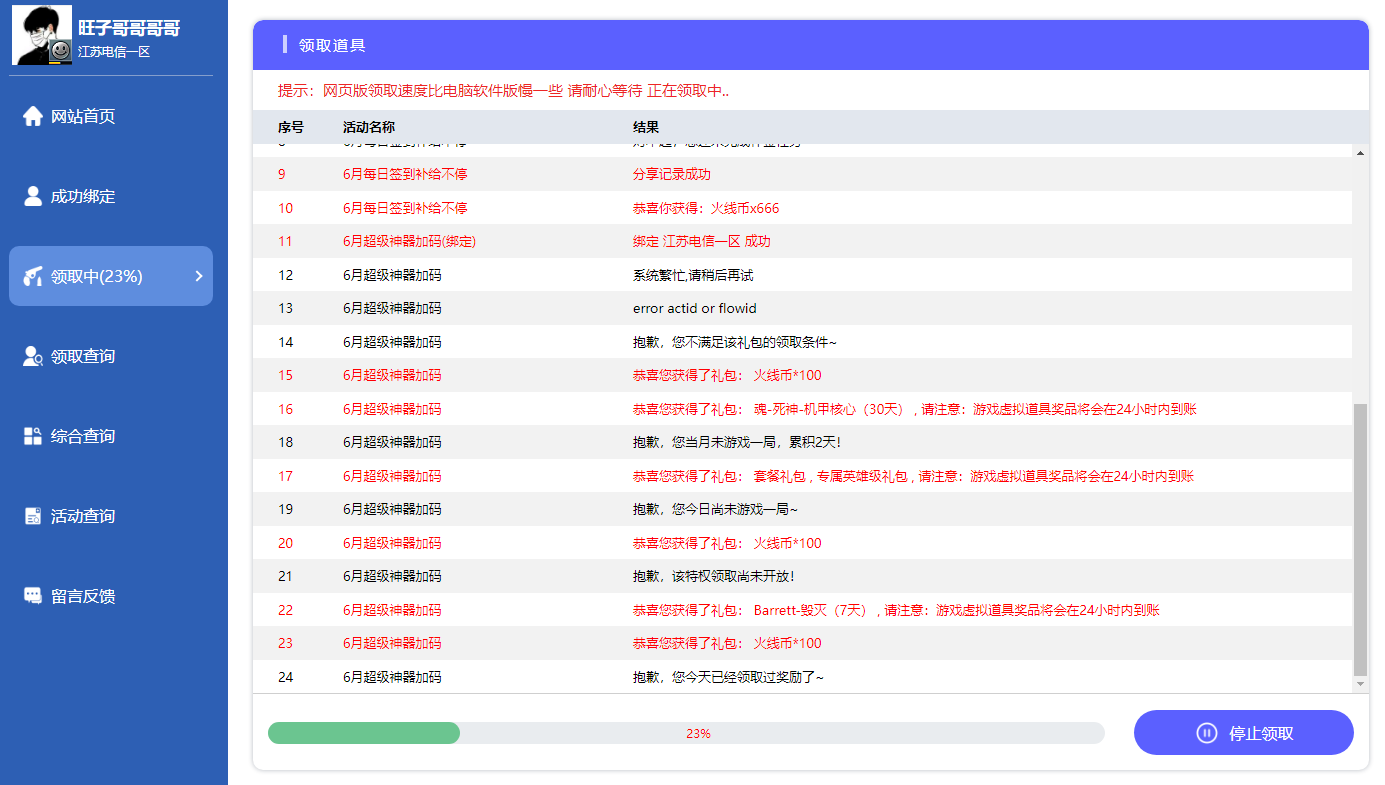Click the gun icon beside 领取中(23%)
The height and width of the screenshot is (785, 1385).
tap(33, 276)
